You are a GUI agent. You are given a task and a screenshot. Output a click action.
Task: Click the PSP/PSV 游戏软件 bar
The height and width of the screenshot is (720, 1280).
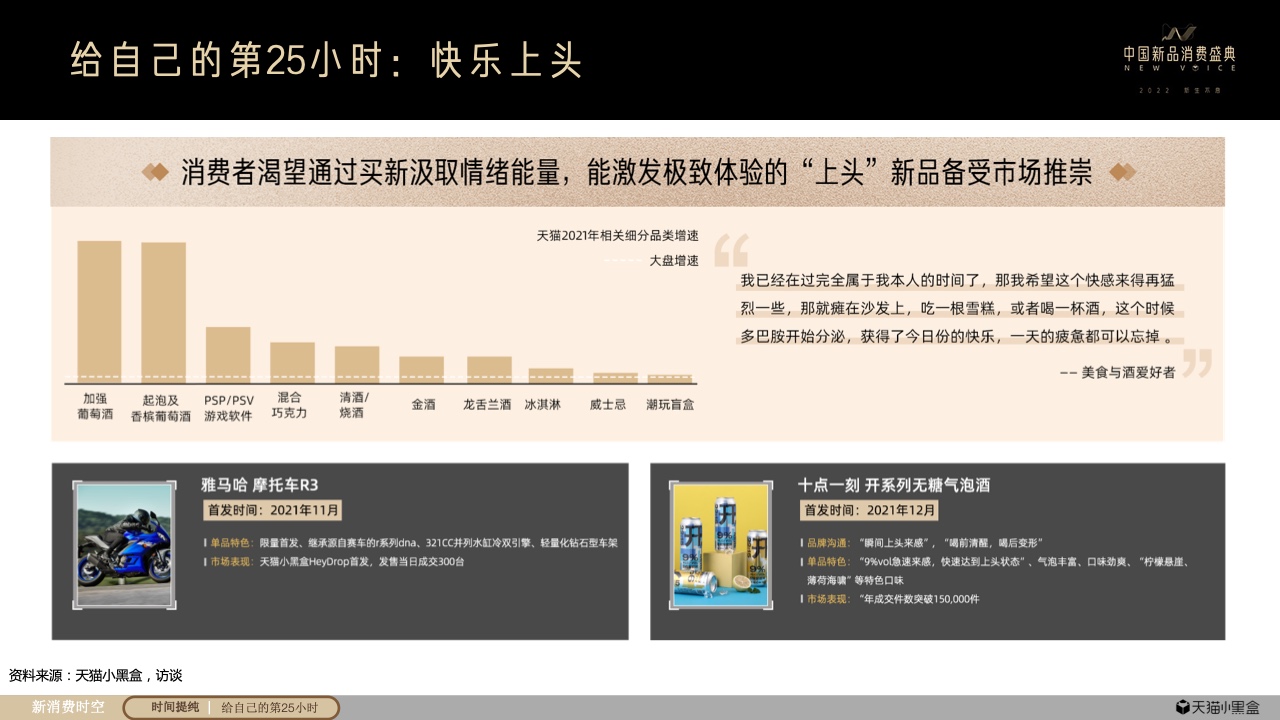pos(228,355)
